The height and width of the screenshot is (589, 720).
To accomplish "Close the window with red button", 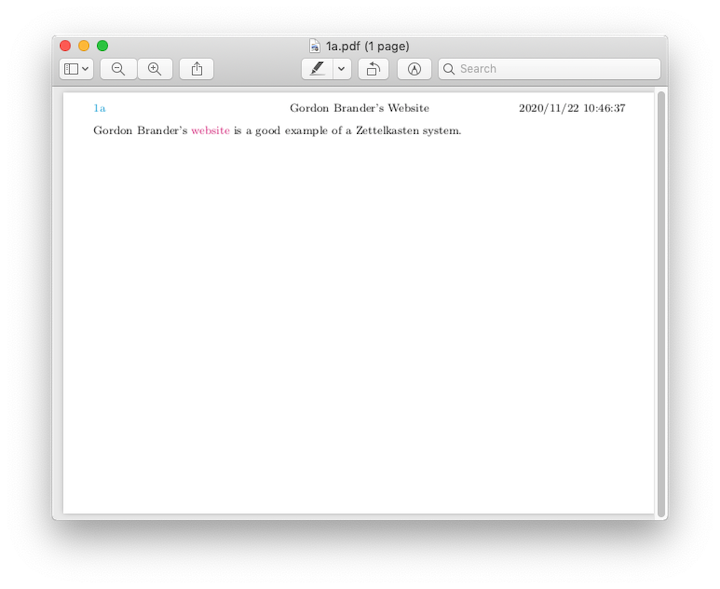I will click(65, 46).
